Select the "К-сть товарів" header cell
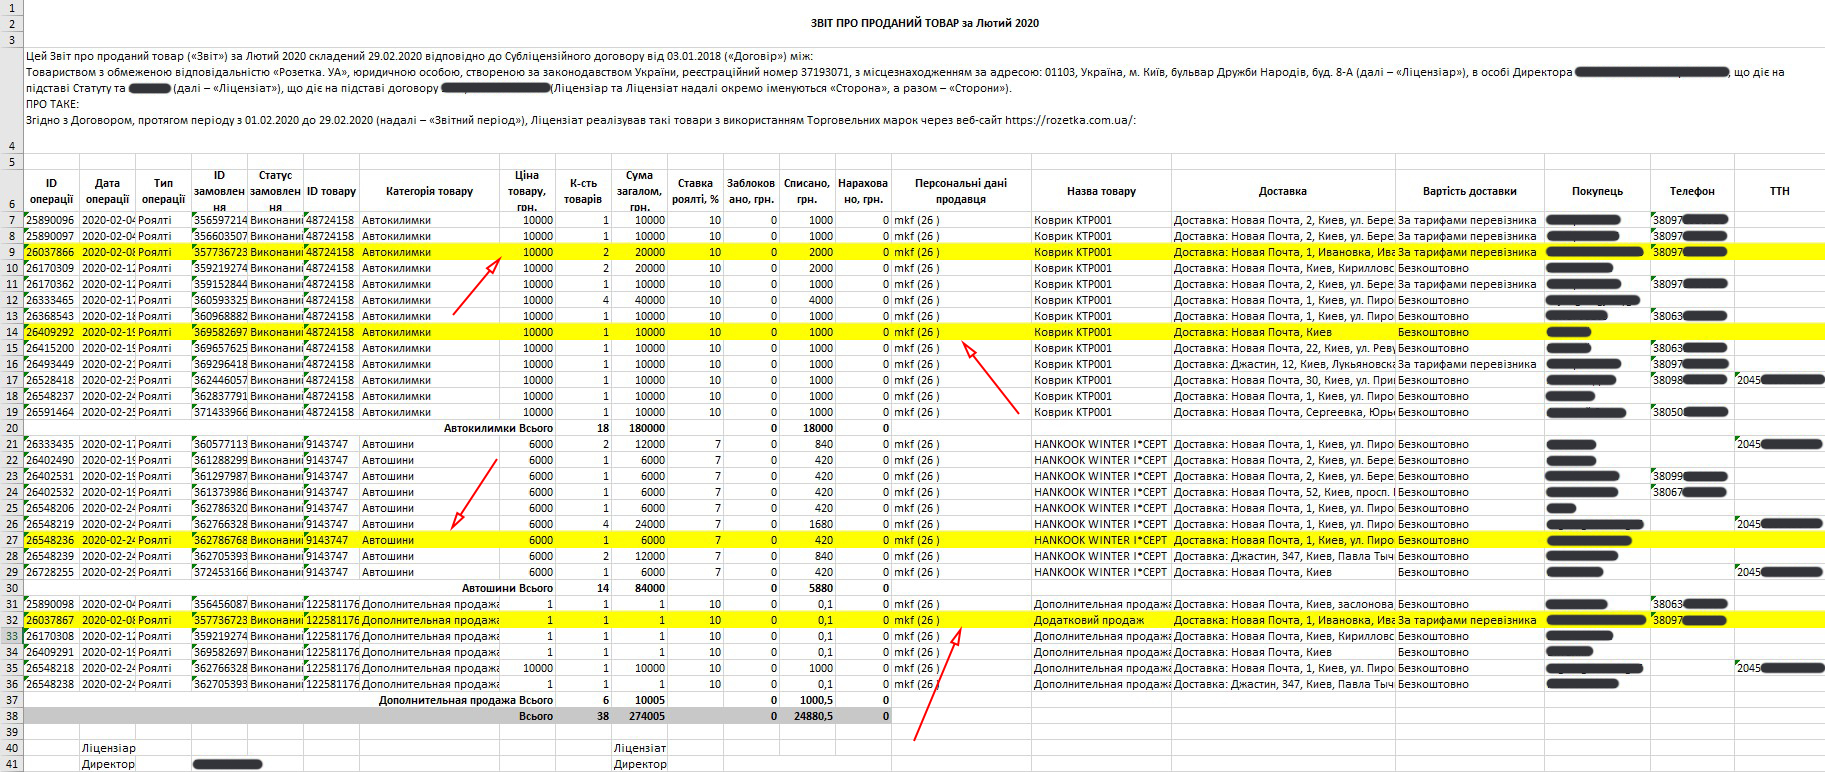1825x772 pixels. tap(583, 191)
